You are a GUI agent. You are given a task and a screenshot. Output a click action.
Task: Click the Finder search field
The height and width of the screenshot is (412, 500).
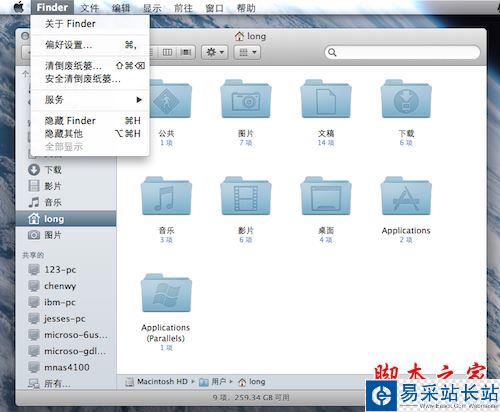(402, 52)
